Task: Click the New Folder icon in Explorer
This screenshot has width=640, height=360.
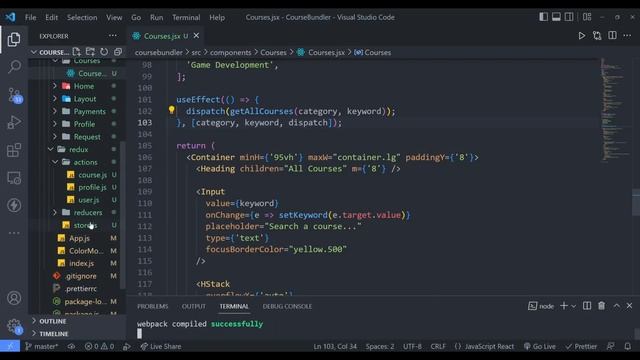Action: (90, 52)
